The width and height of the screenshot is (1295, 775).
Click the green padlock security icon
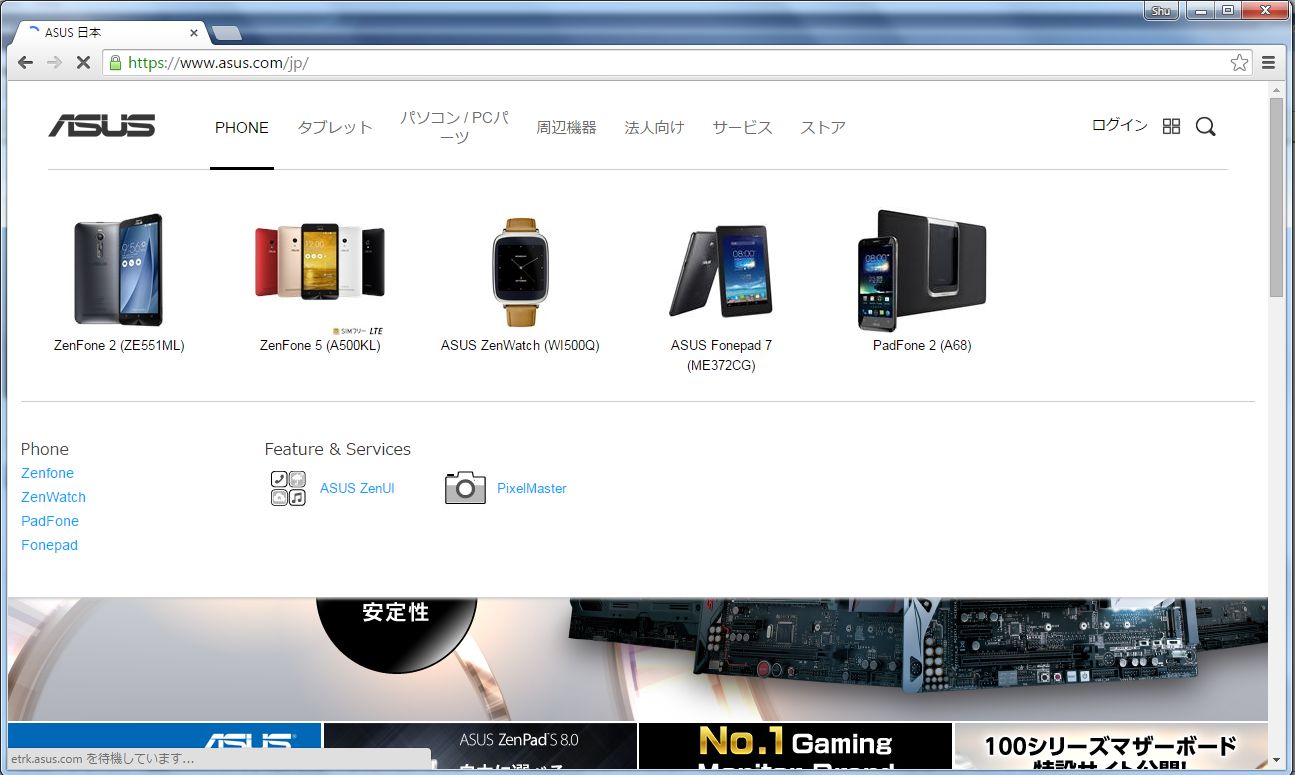coord(115,62)
